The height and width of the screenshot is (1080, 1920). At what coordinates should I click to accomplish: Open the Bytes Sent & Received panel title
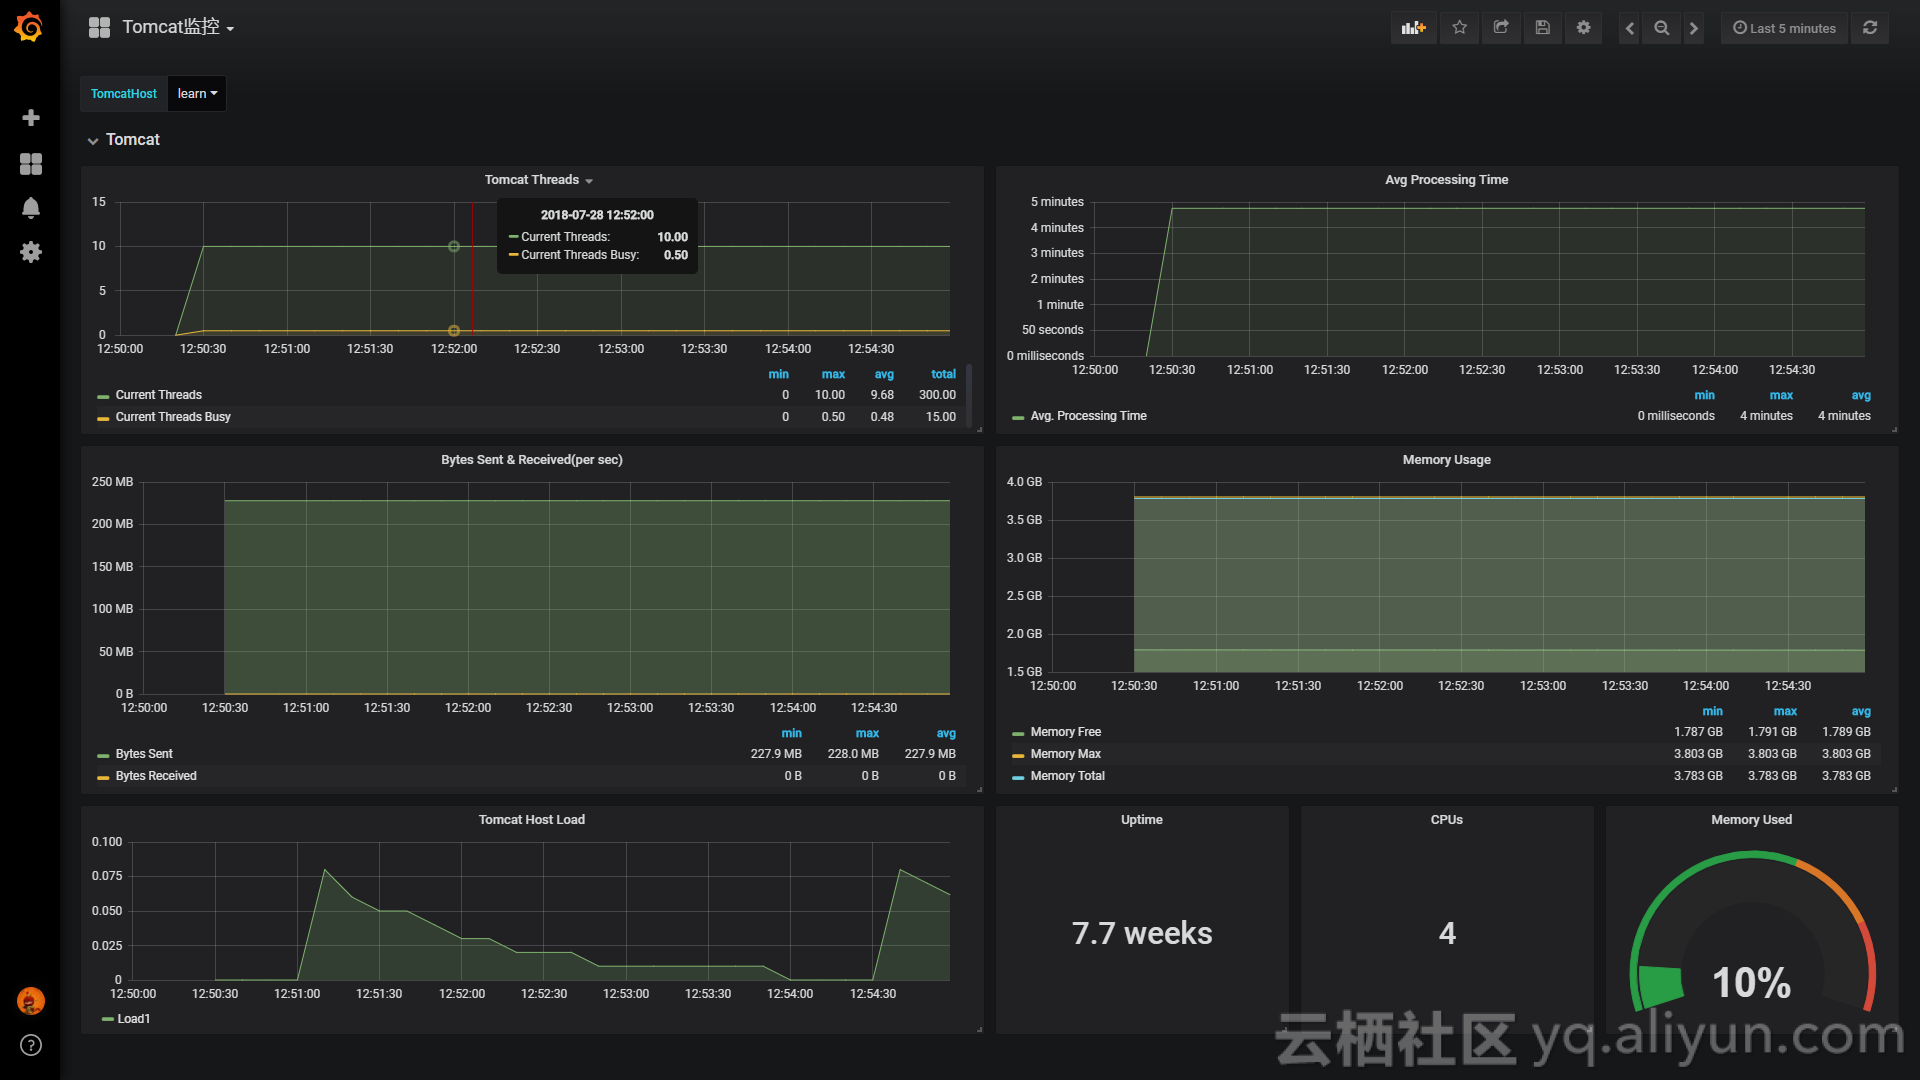(x=532, y=460)
